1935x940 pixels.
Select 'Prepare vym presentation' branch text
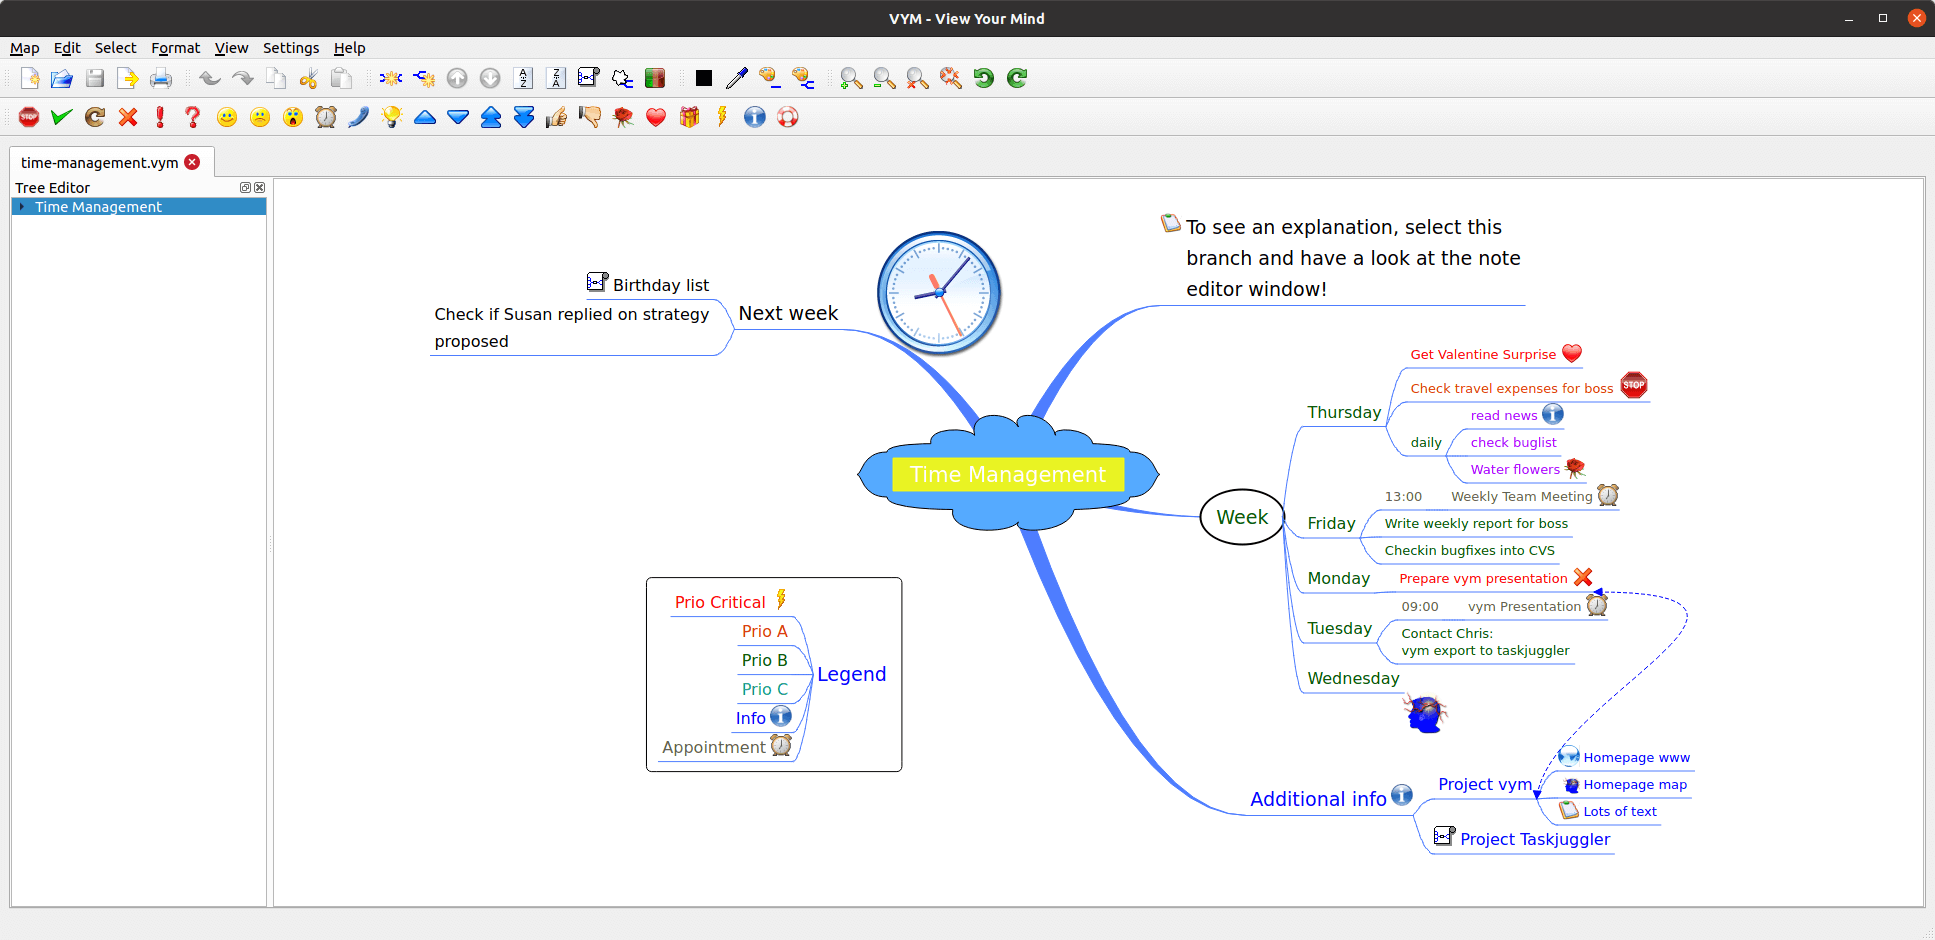pyautogui.click(x=1483, y=579)
